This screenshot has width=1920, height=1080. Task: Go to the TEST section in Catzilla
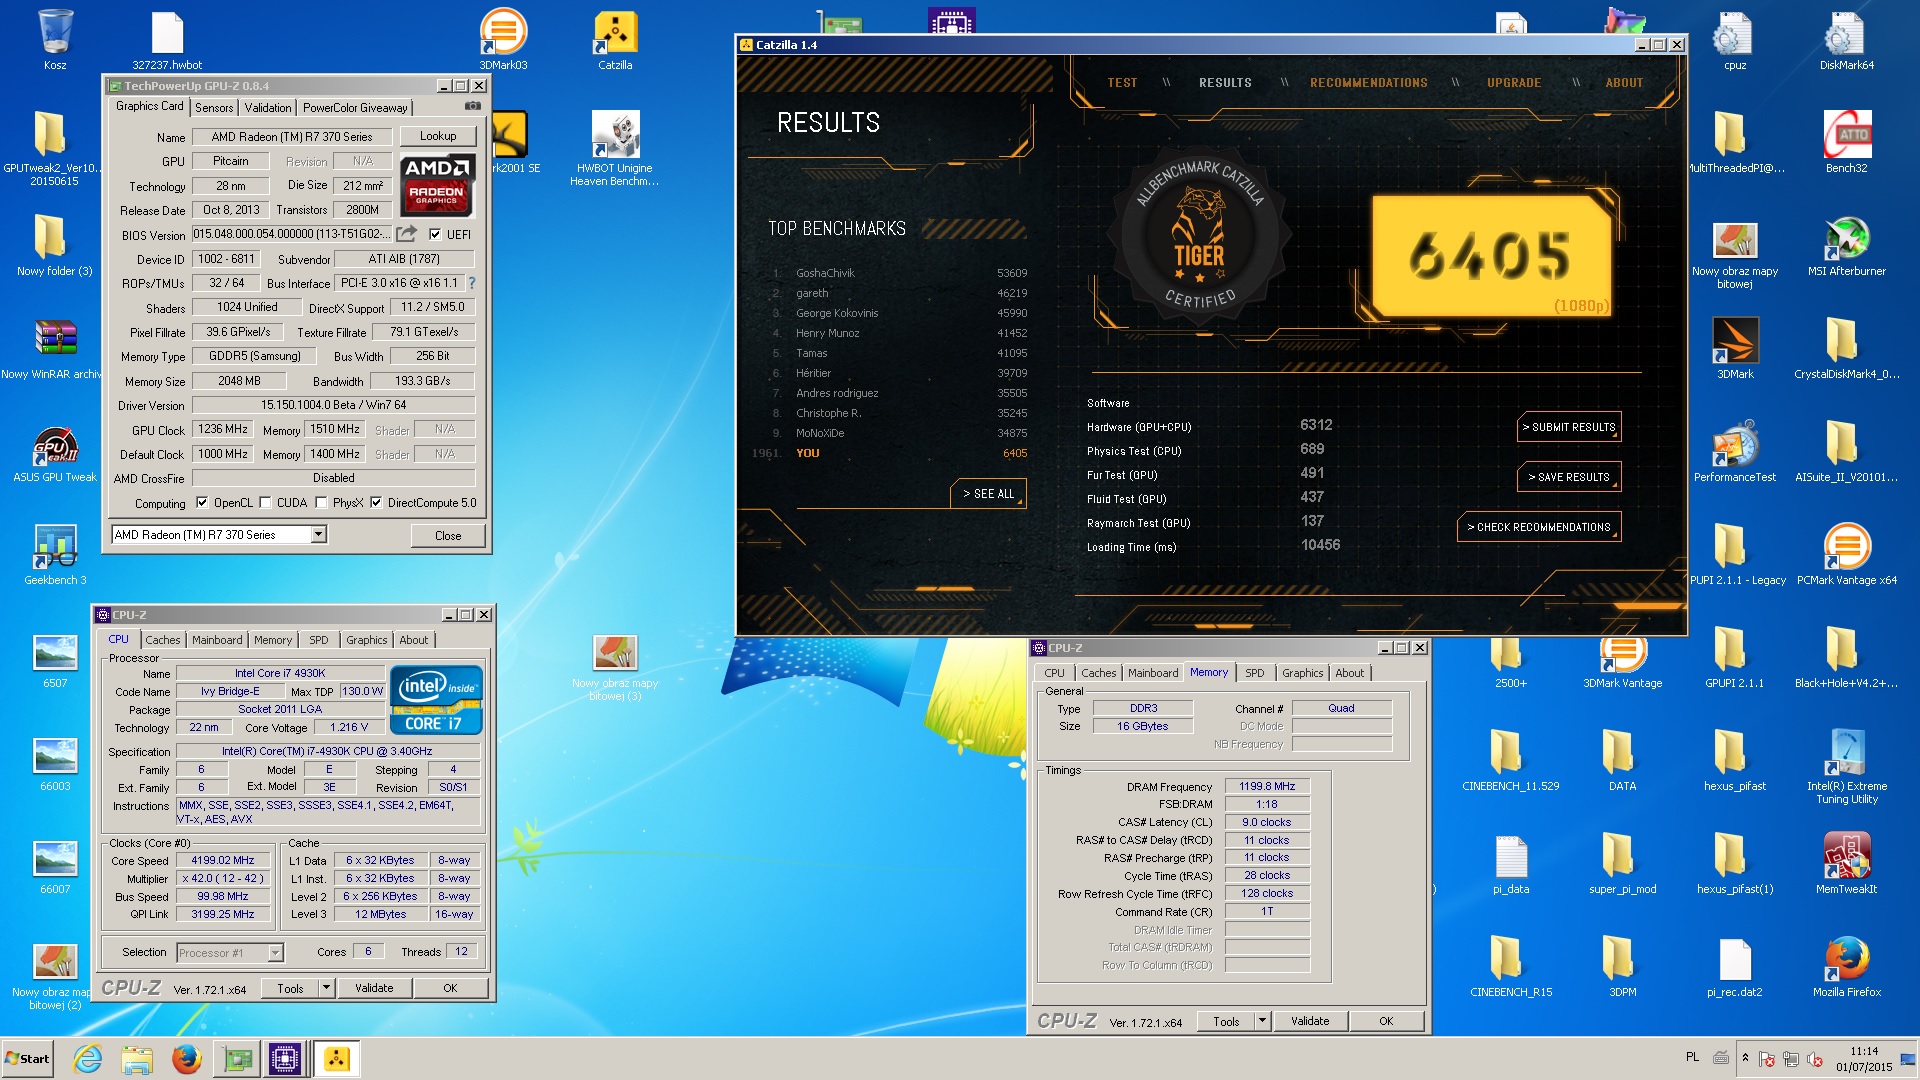[1122, 83]
